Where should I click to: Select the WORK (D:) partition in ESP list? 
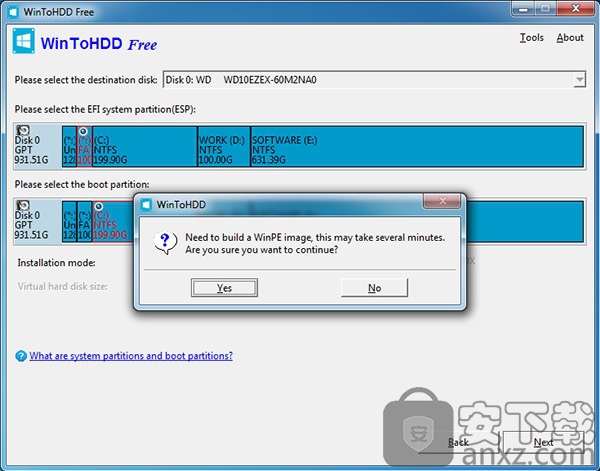[x=224, y=147]
